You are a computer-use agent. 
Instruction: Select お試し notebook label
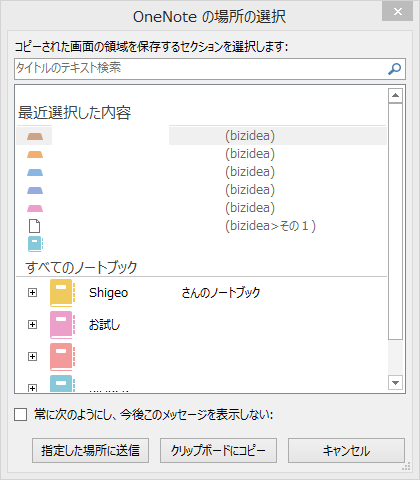coord(104,325)
